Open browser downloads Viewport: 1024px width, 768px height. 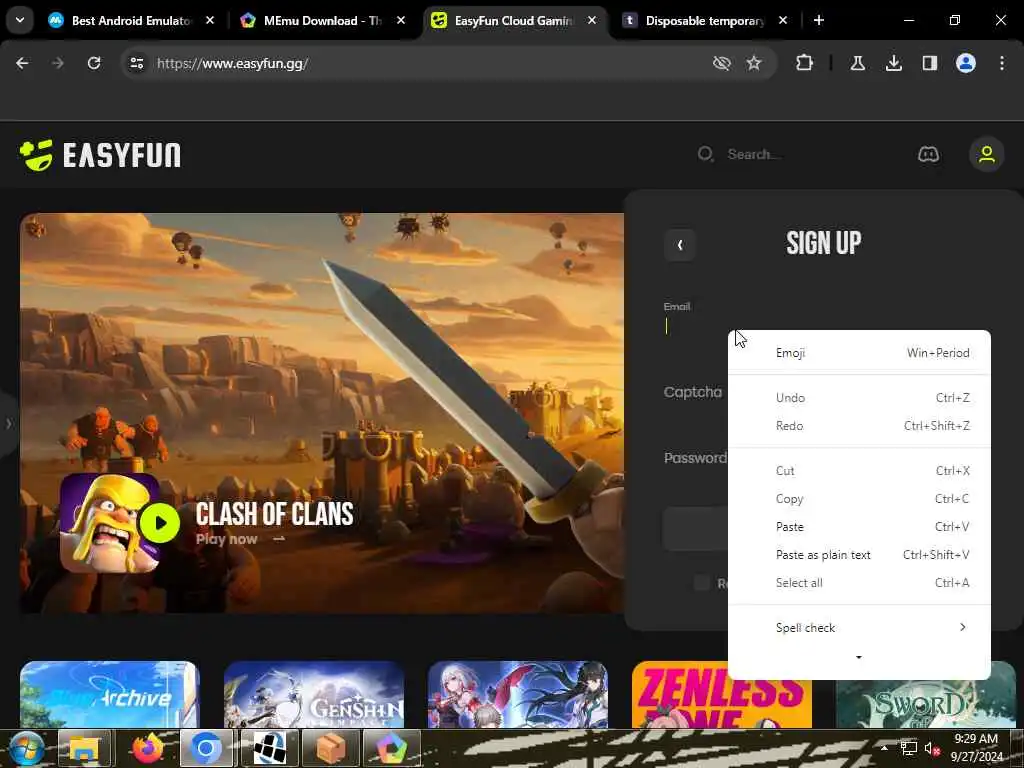(x=894, y=63)
